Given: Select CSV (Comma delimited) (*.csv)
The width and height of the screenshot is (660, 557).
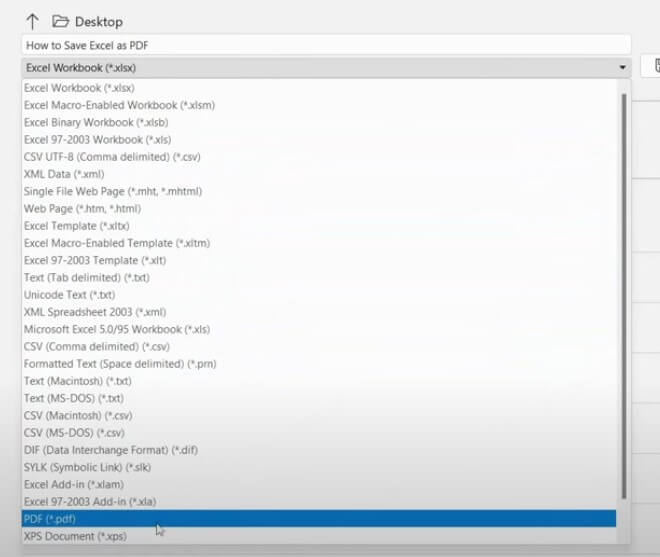Looking at the screenshot, I should [319, 347].
